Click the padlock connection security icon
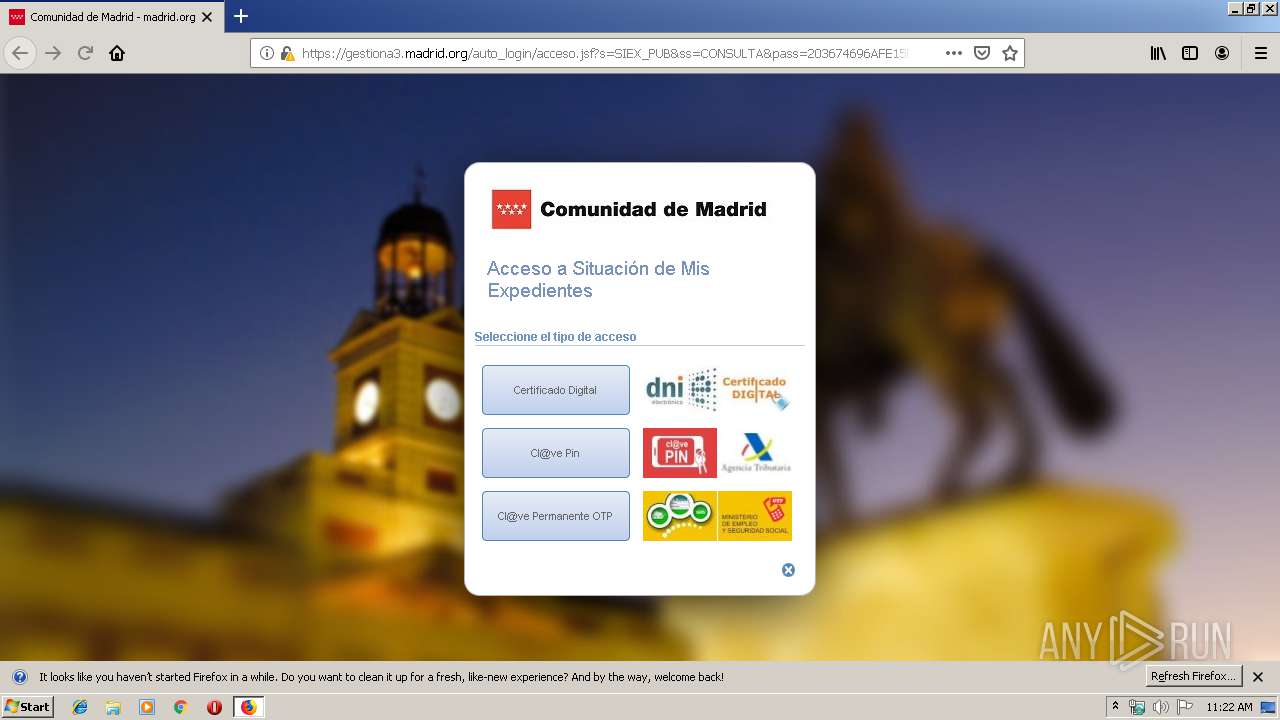The height and width of the screenshot is (720, 1280). click(288, 53)
